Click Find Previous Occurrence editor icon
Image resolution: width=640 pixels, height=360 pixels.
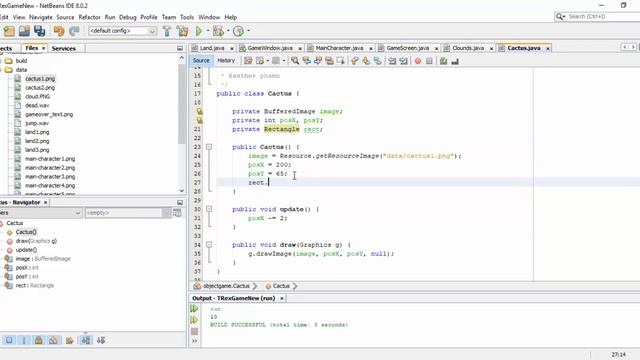[306, 61]
